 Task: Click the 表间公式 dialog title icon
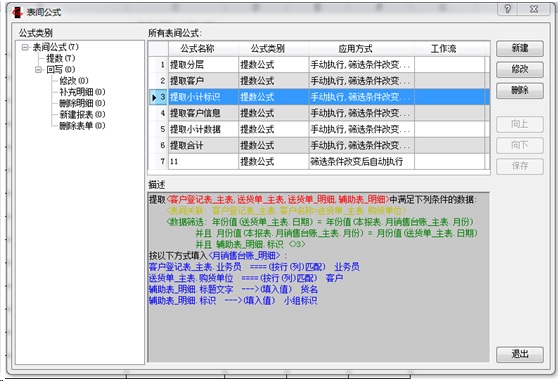[x=17, y=12]
